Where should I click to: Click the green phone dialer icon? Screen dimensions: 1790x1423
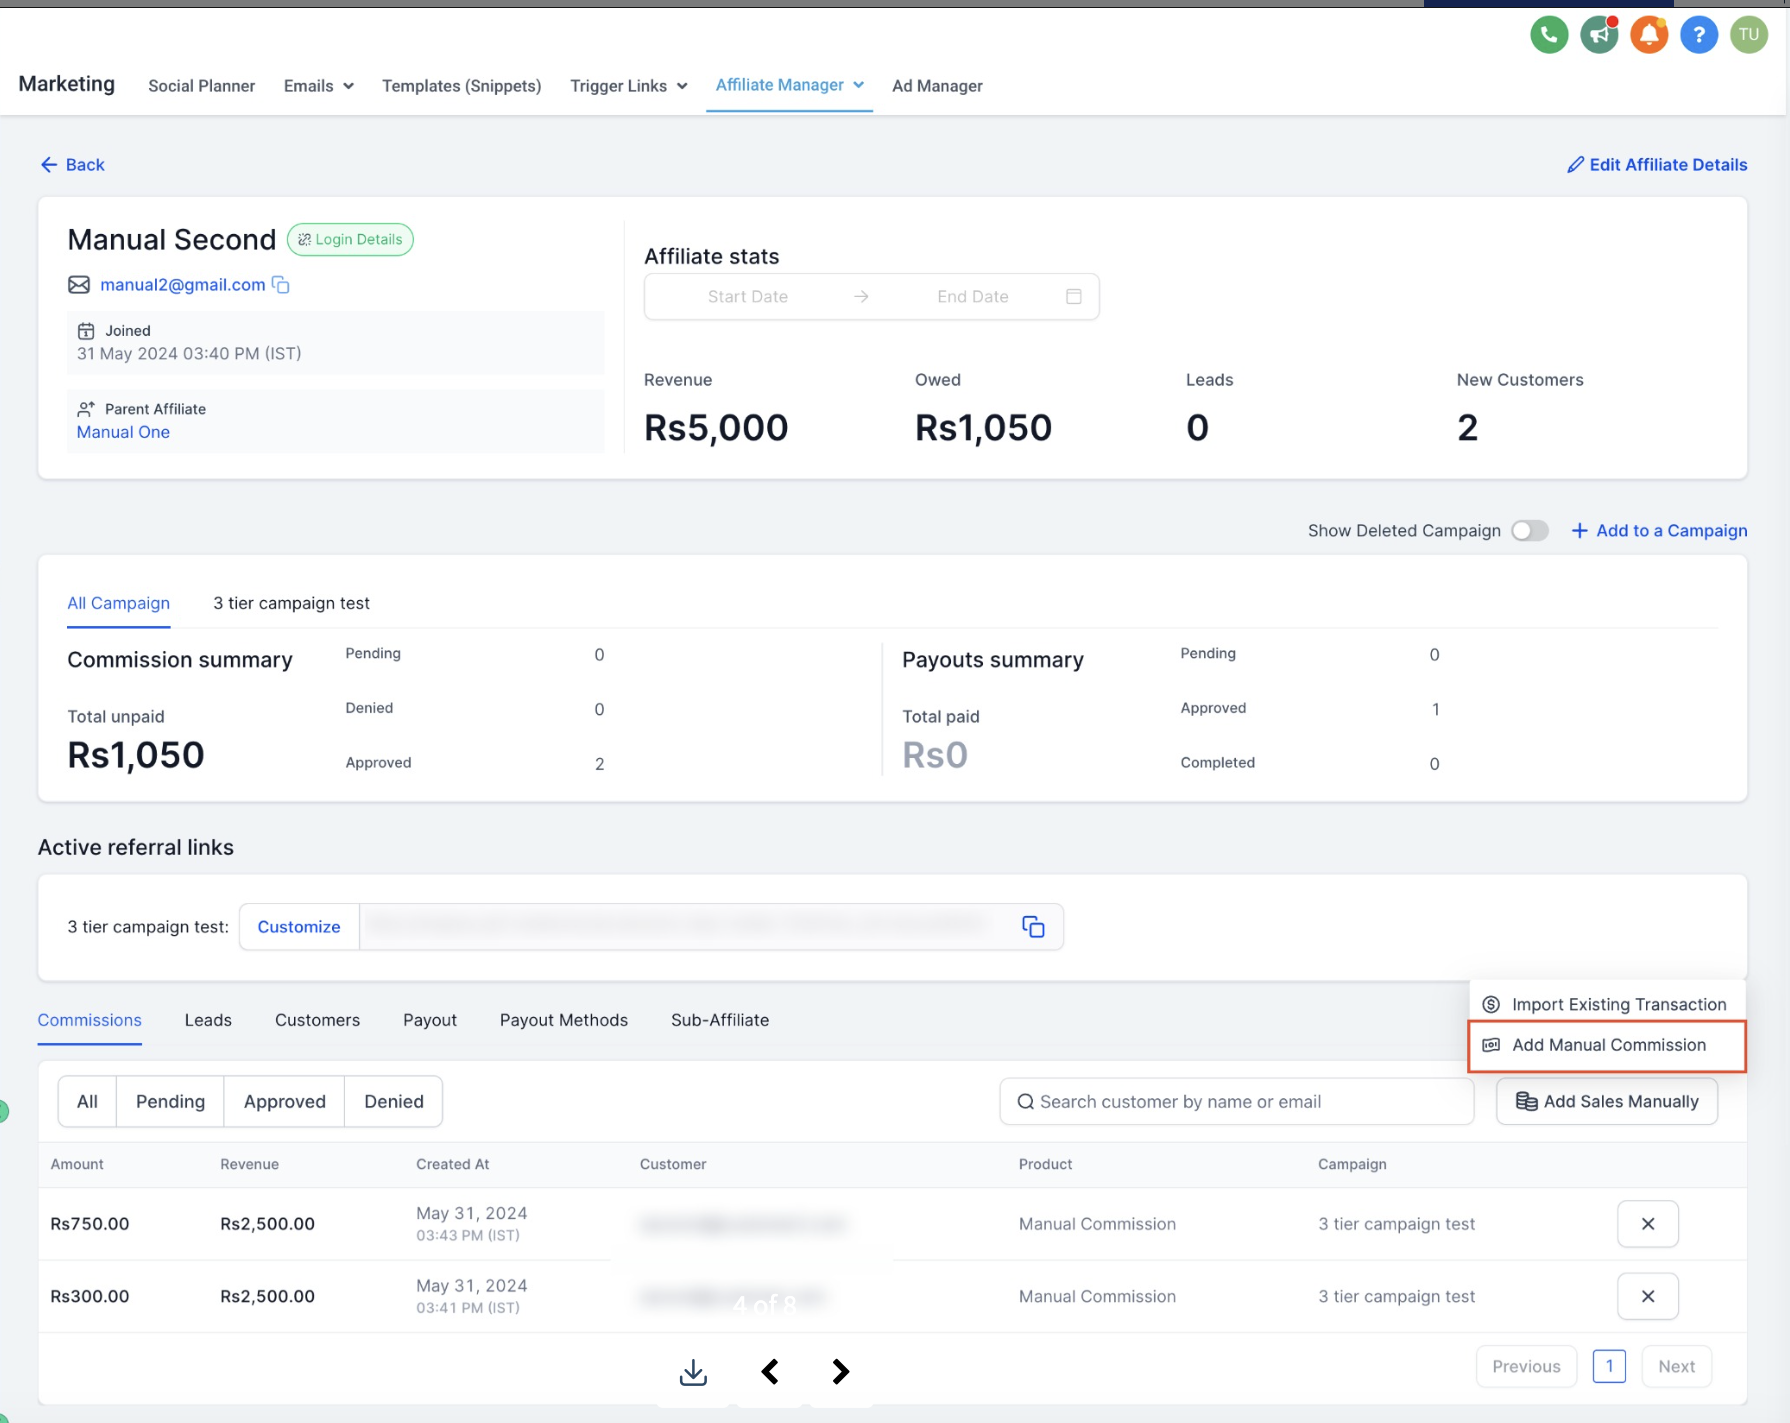coord(1549,35)
